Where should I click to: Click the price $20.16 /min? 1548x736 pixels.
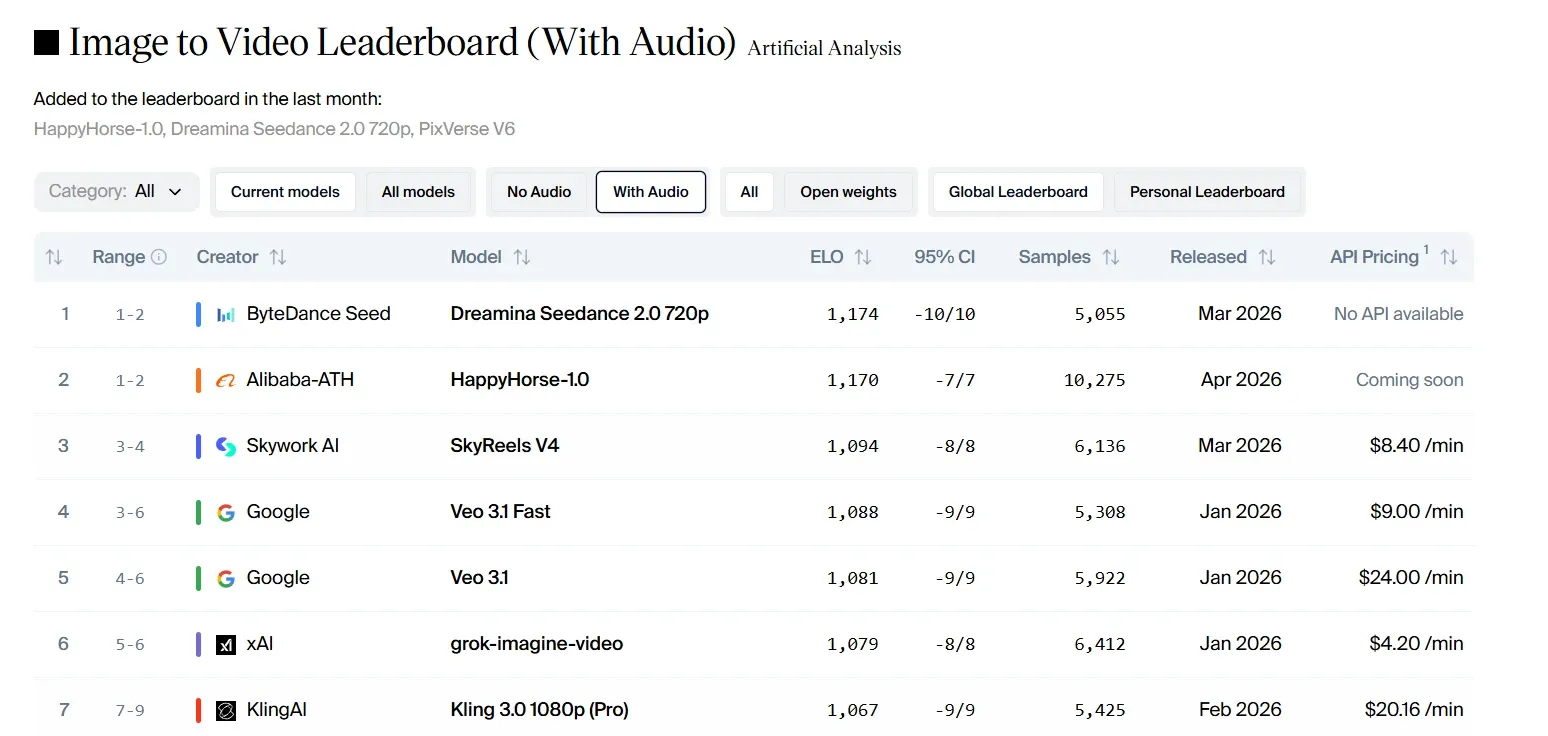tap(1414, 710)
